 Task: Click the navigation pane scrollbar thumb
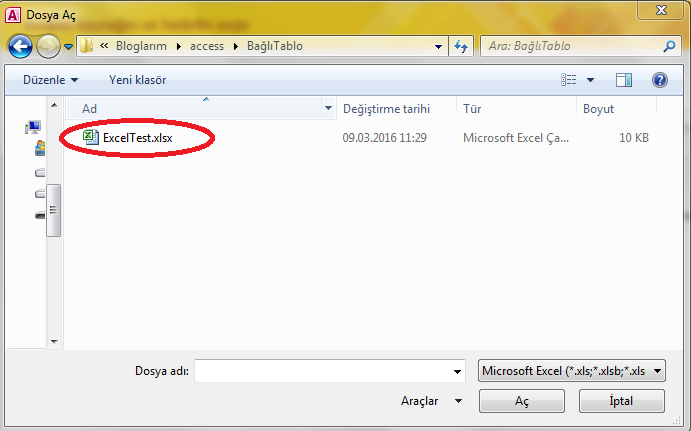pos(53,210)
